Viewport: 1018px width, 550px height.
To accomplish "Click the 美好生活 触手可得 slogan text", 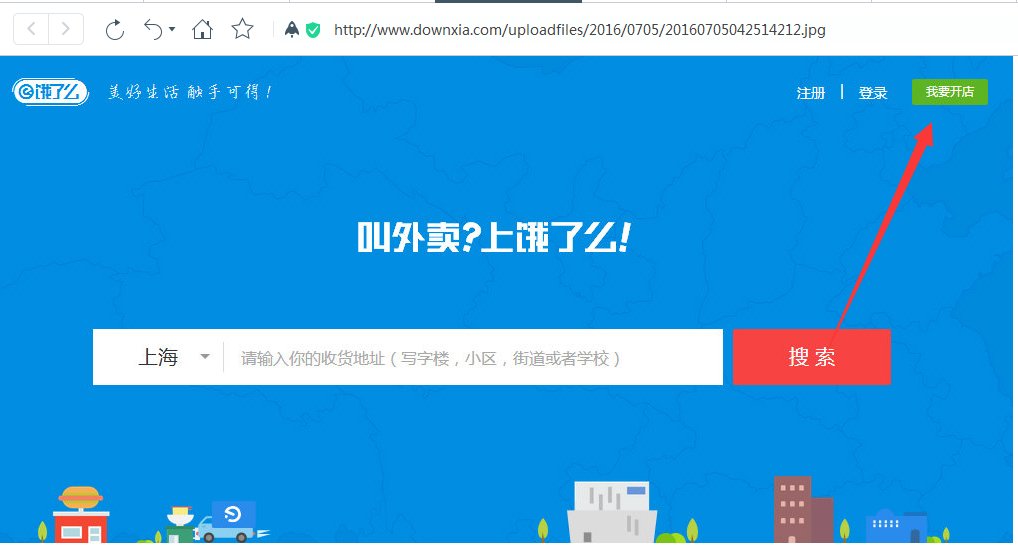I will [189, 92].
